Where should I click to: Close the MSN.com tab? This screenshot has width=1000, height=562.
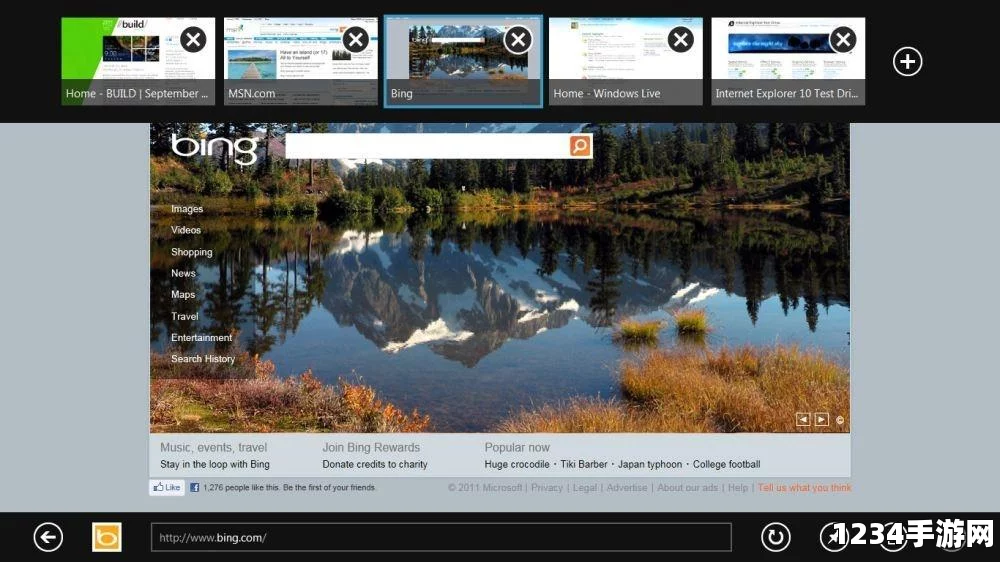[x=356, y=40]
